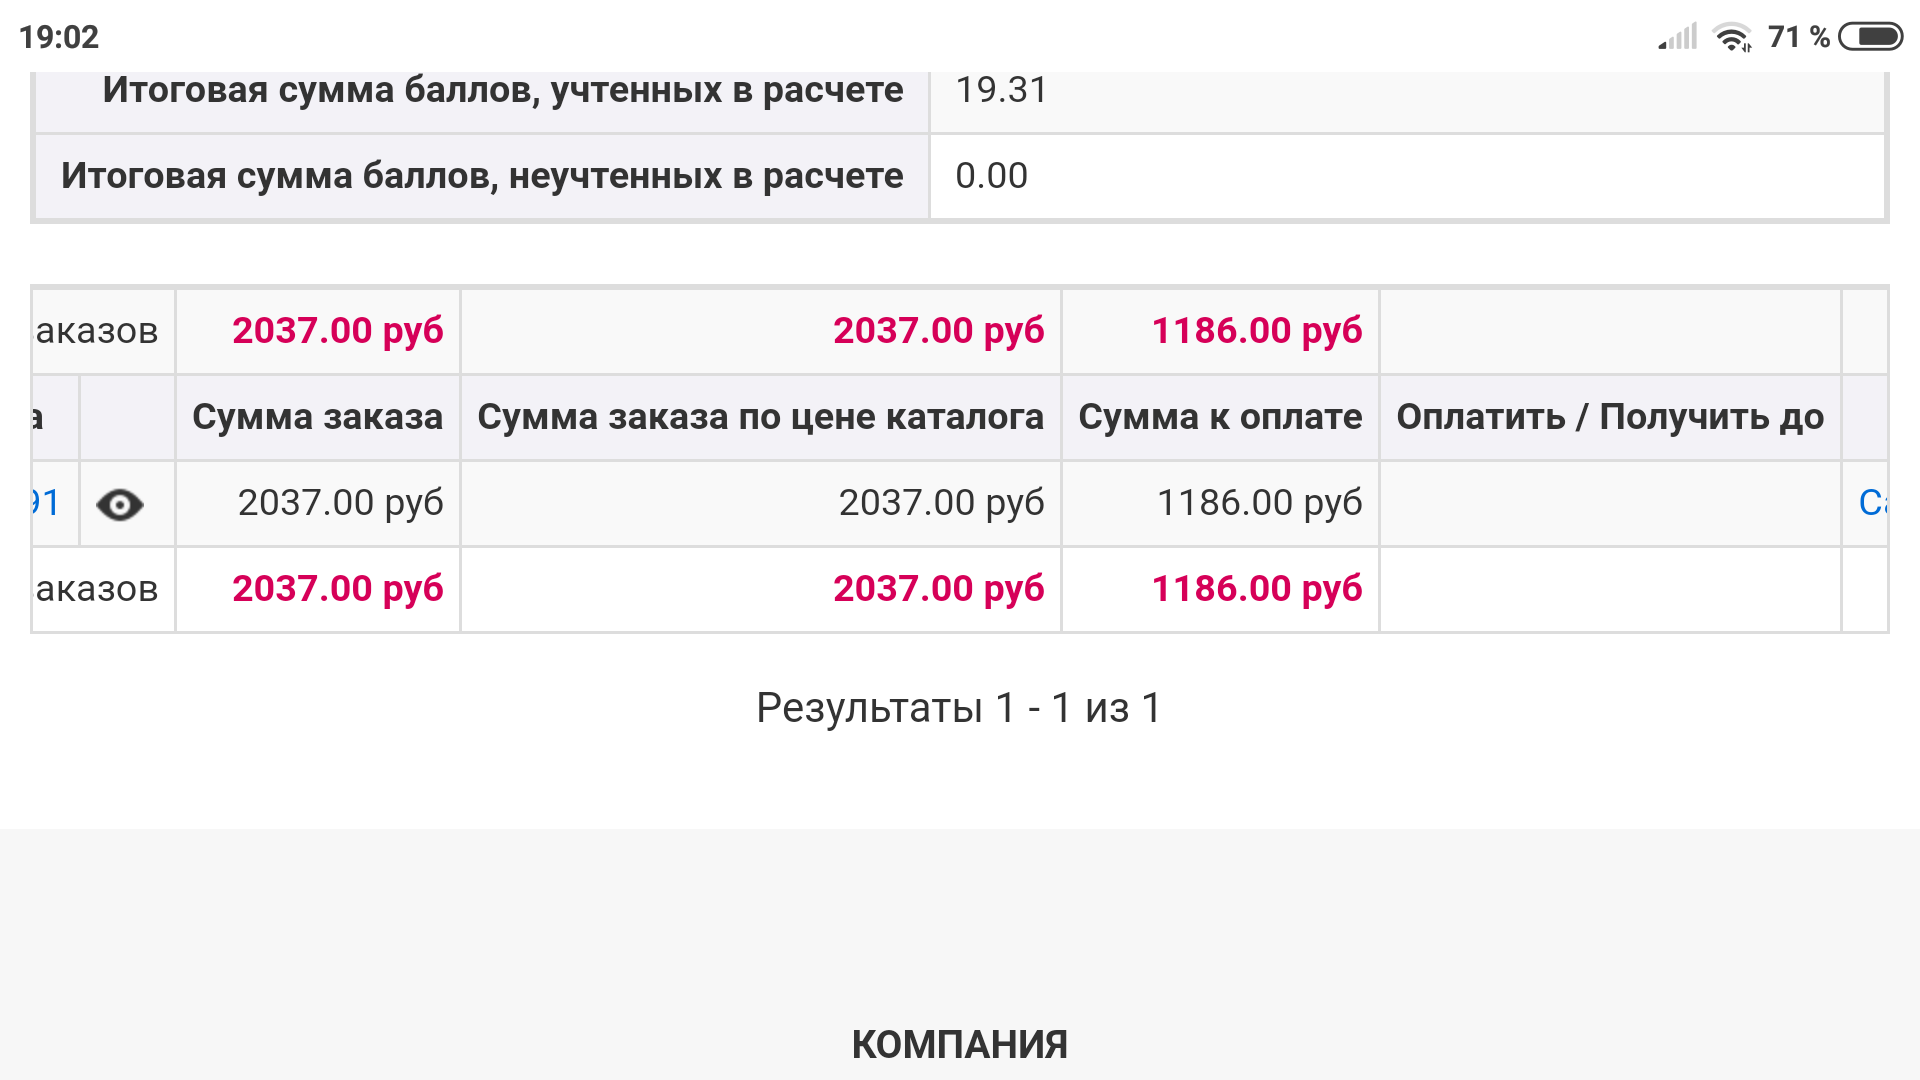Tap the bottom total 1186.00 руб in red
The image size is (1920, 1080).
1257,589
